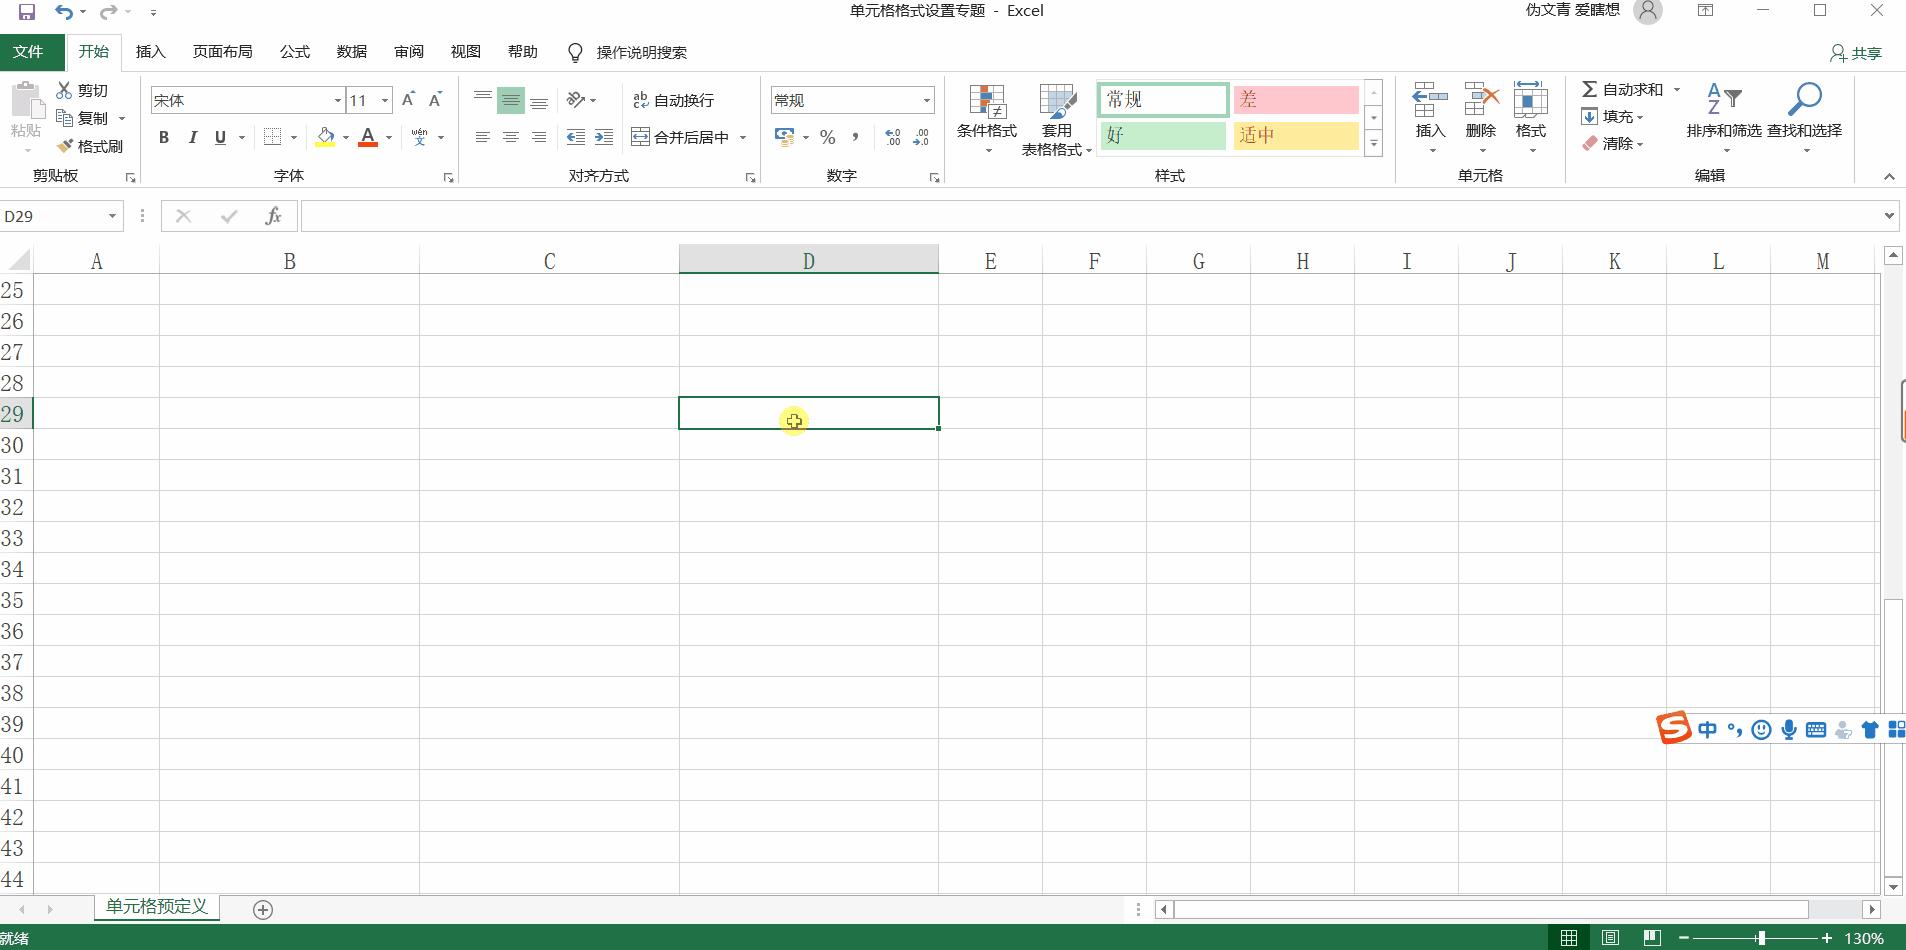Apply the 好 (Good) green cell style
The width and height of the screenshot is (1906, 950).
click(1162, 136)
